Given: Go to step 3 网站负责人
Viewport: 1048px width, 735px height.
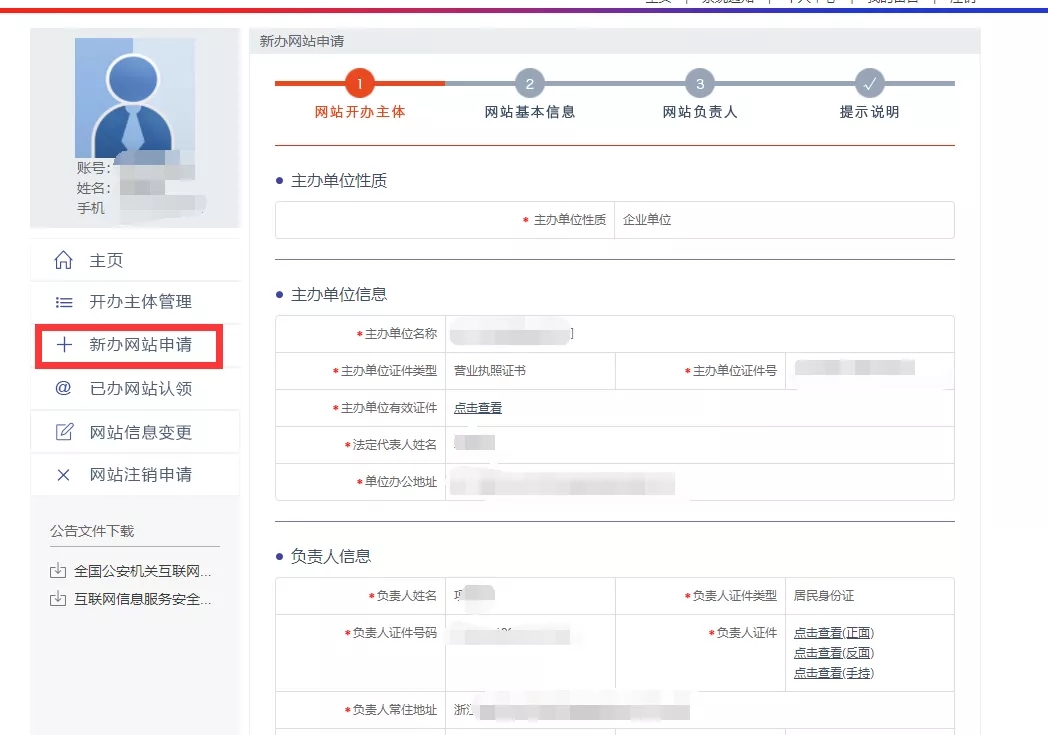Looking at the screenshot, I should tap(700, 84).
